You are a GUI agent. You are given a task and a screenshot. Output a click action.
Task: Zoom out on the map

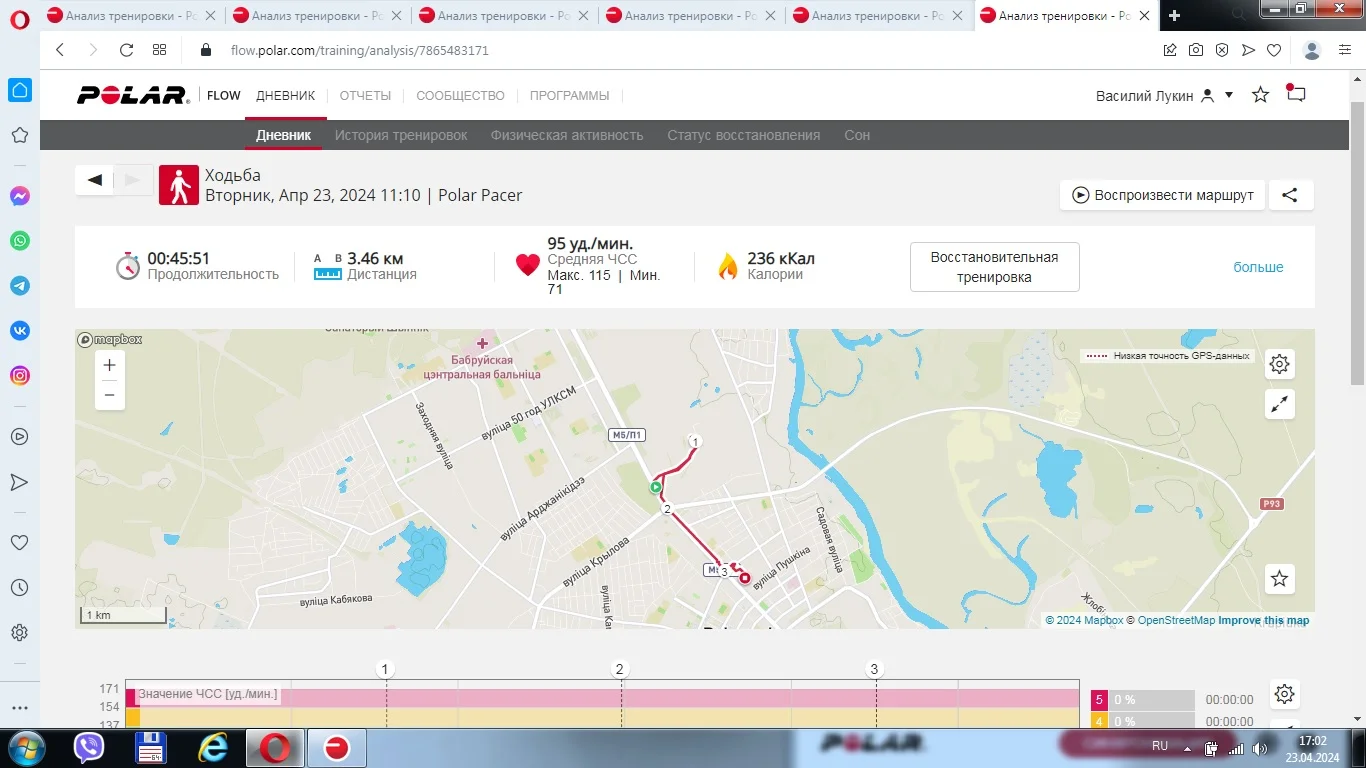[110, 395]
